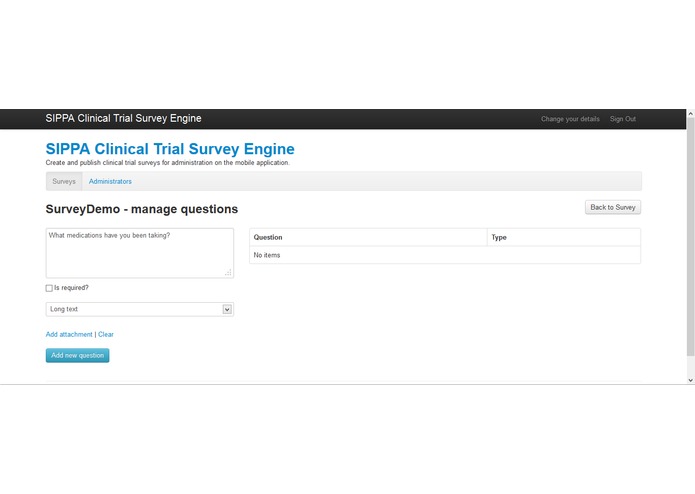Click the scrollbar up arrow
The height and width of the screenshot is (494, 695).
click(x=691, y=114)
